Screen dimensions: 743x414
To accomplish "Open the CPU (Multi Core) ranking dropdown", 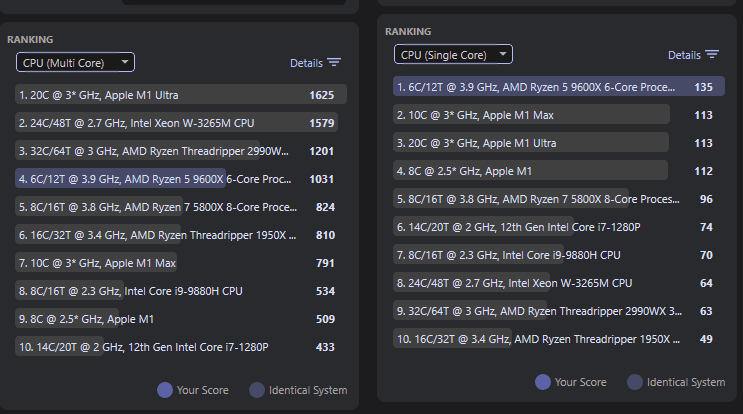I will click(75, 63).
